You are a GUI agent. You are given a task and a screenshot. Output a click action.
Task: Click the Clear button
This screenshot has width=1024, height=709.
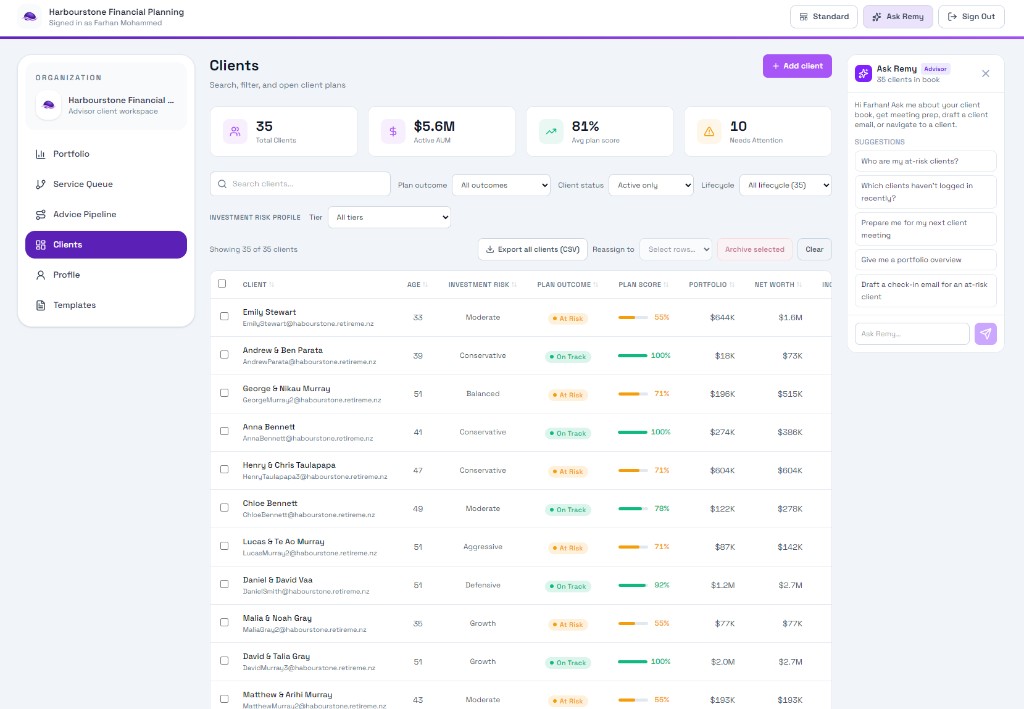(x=814, y=249)
